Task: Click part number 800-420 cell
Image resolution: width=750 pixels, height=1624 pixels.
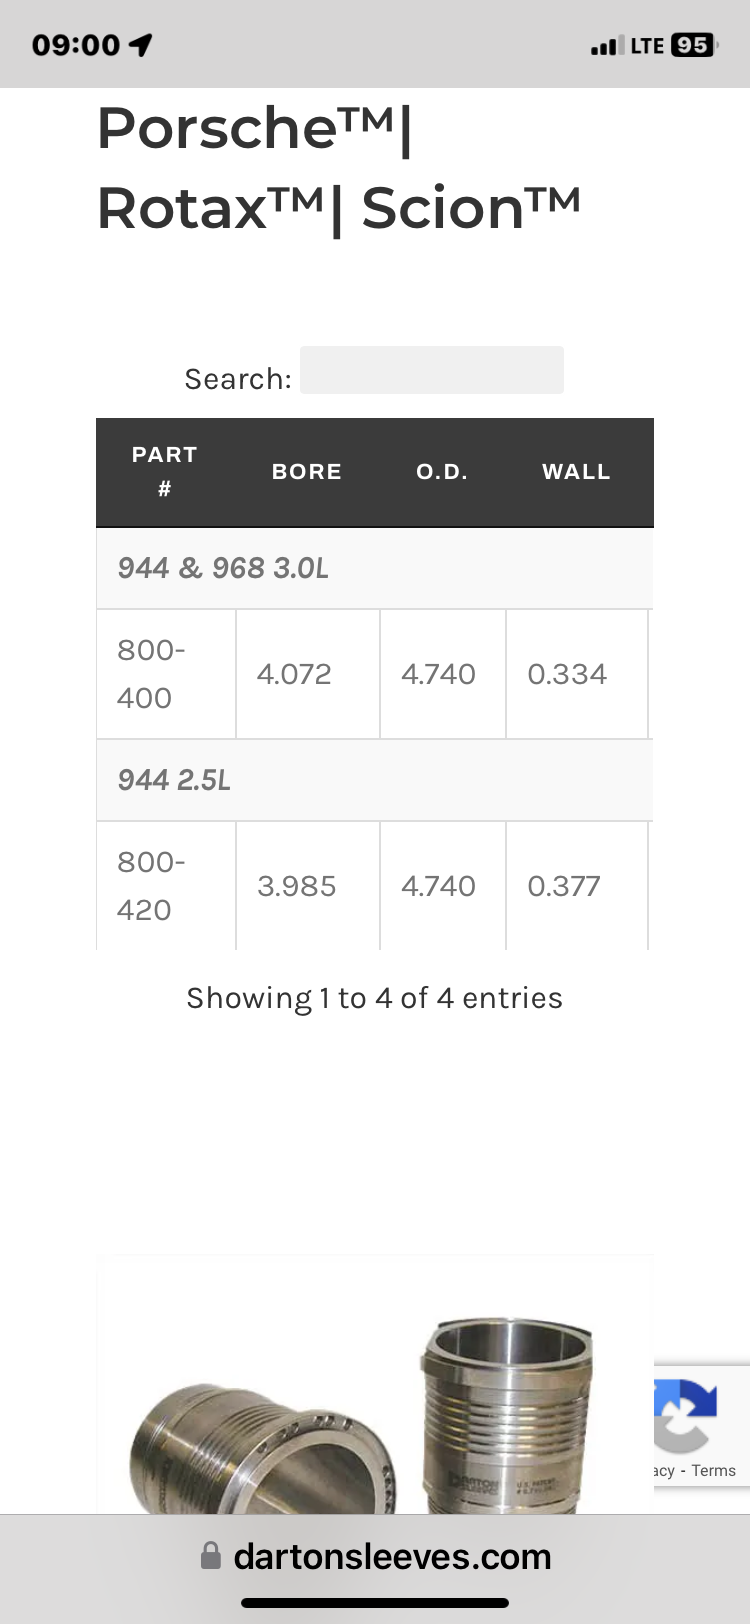Action: coord(166,886)
